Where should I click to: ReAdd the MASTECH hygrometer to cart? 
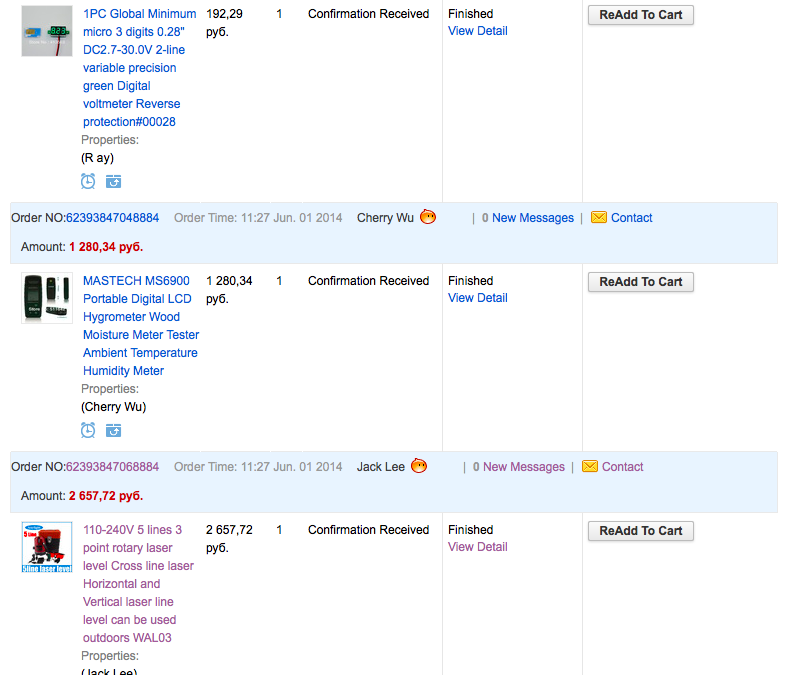640,282
